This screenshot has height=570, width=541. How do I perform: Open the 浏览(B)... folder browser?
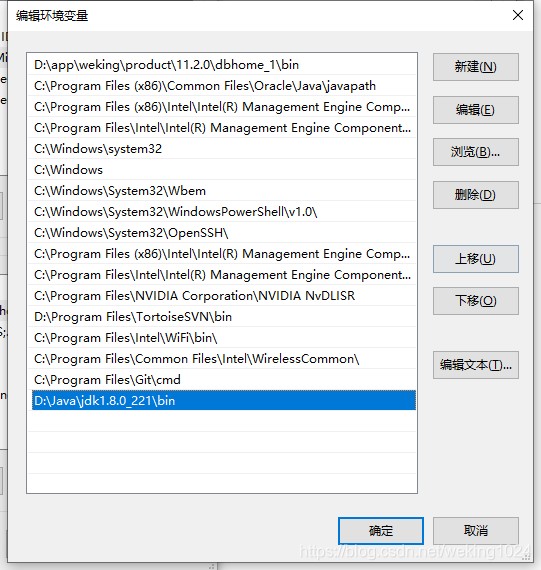[x=476, y=152]
